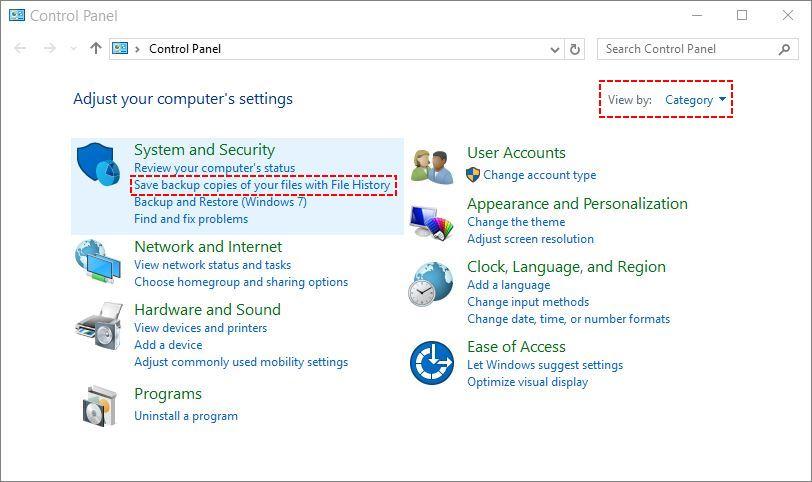Click the back navigation arrow
Screen dimensions: 812x482
tap(20, 49)
